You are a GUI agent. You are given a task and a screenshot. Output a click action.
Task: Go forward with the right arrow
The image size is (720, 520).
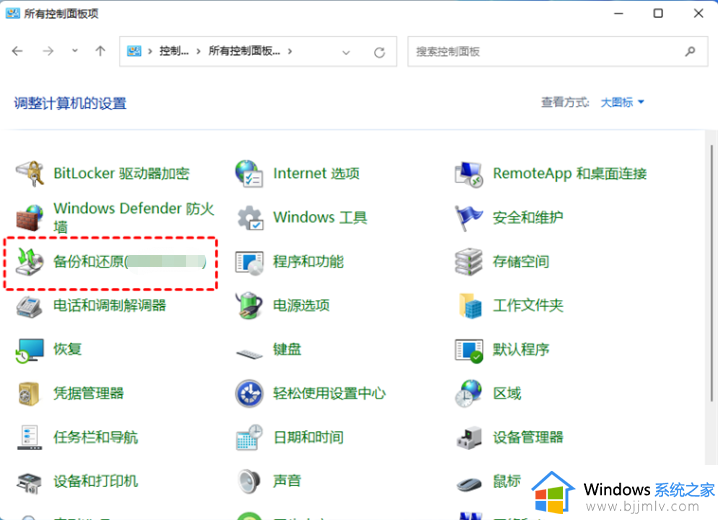pyautogui.click(x=48, y=51)
